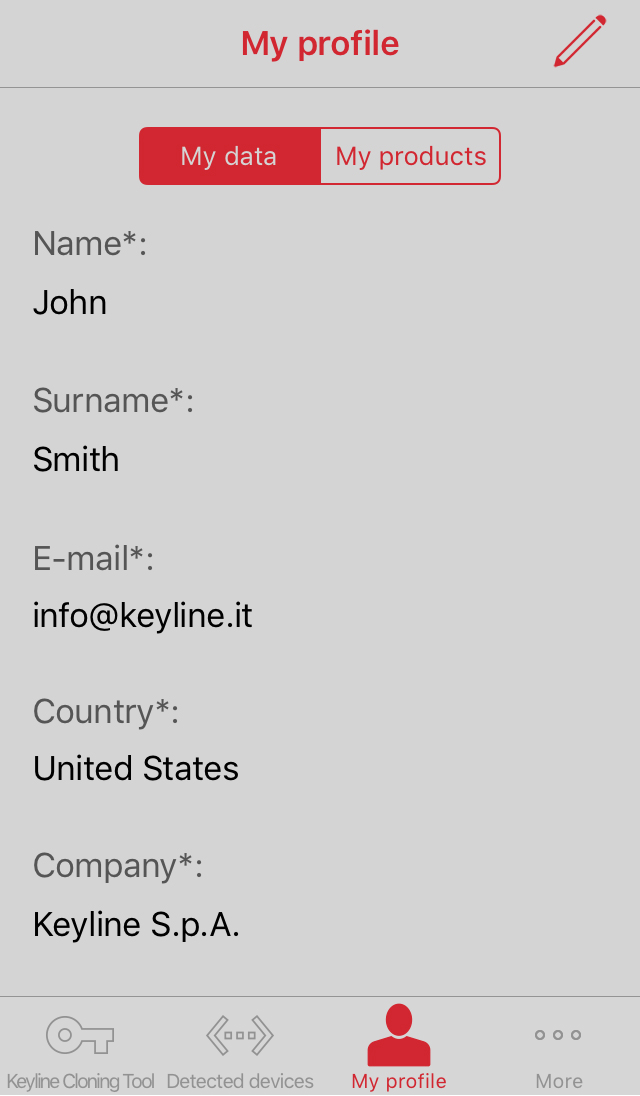Tap the Name* field label

point(90,243)
